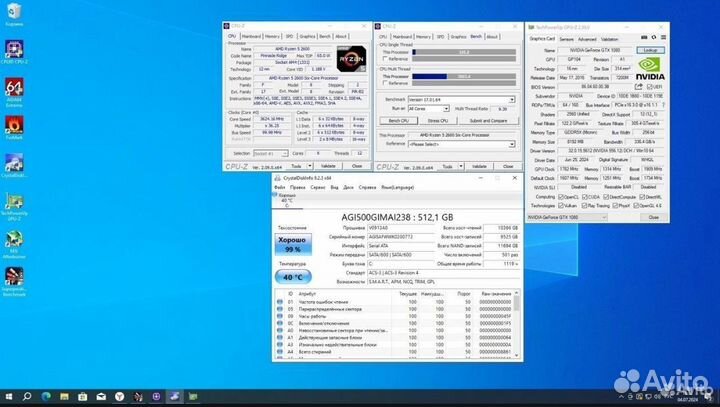Open the Benchmark version dropdown in CPU-Z
The width and height of the screenshot is (720, 407).
click(461, 100)
